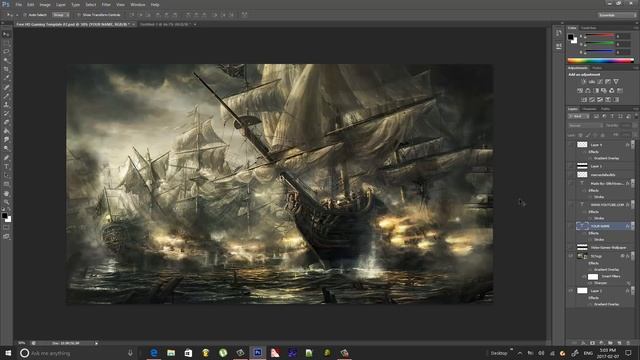
Task: Select the History Brush tool
Action: 6,113
